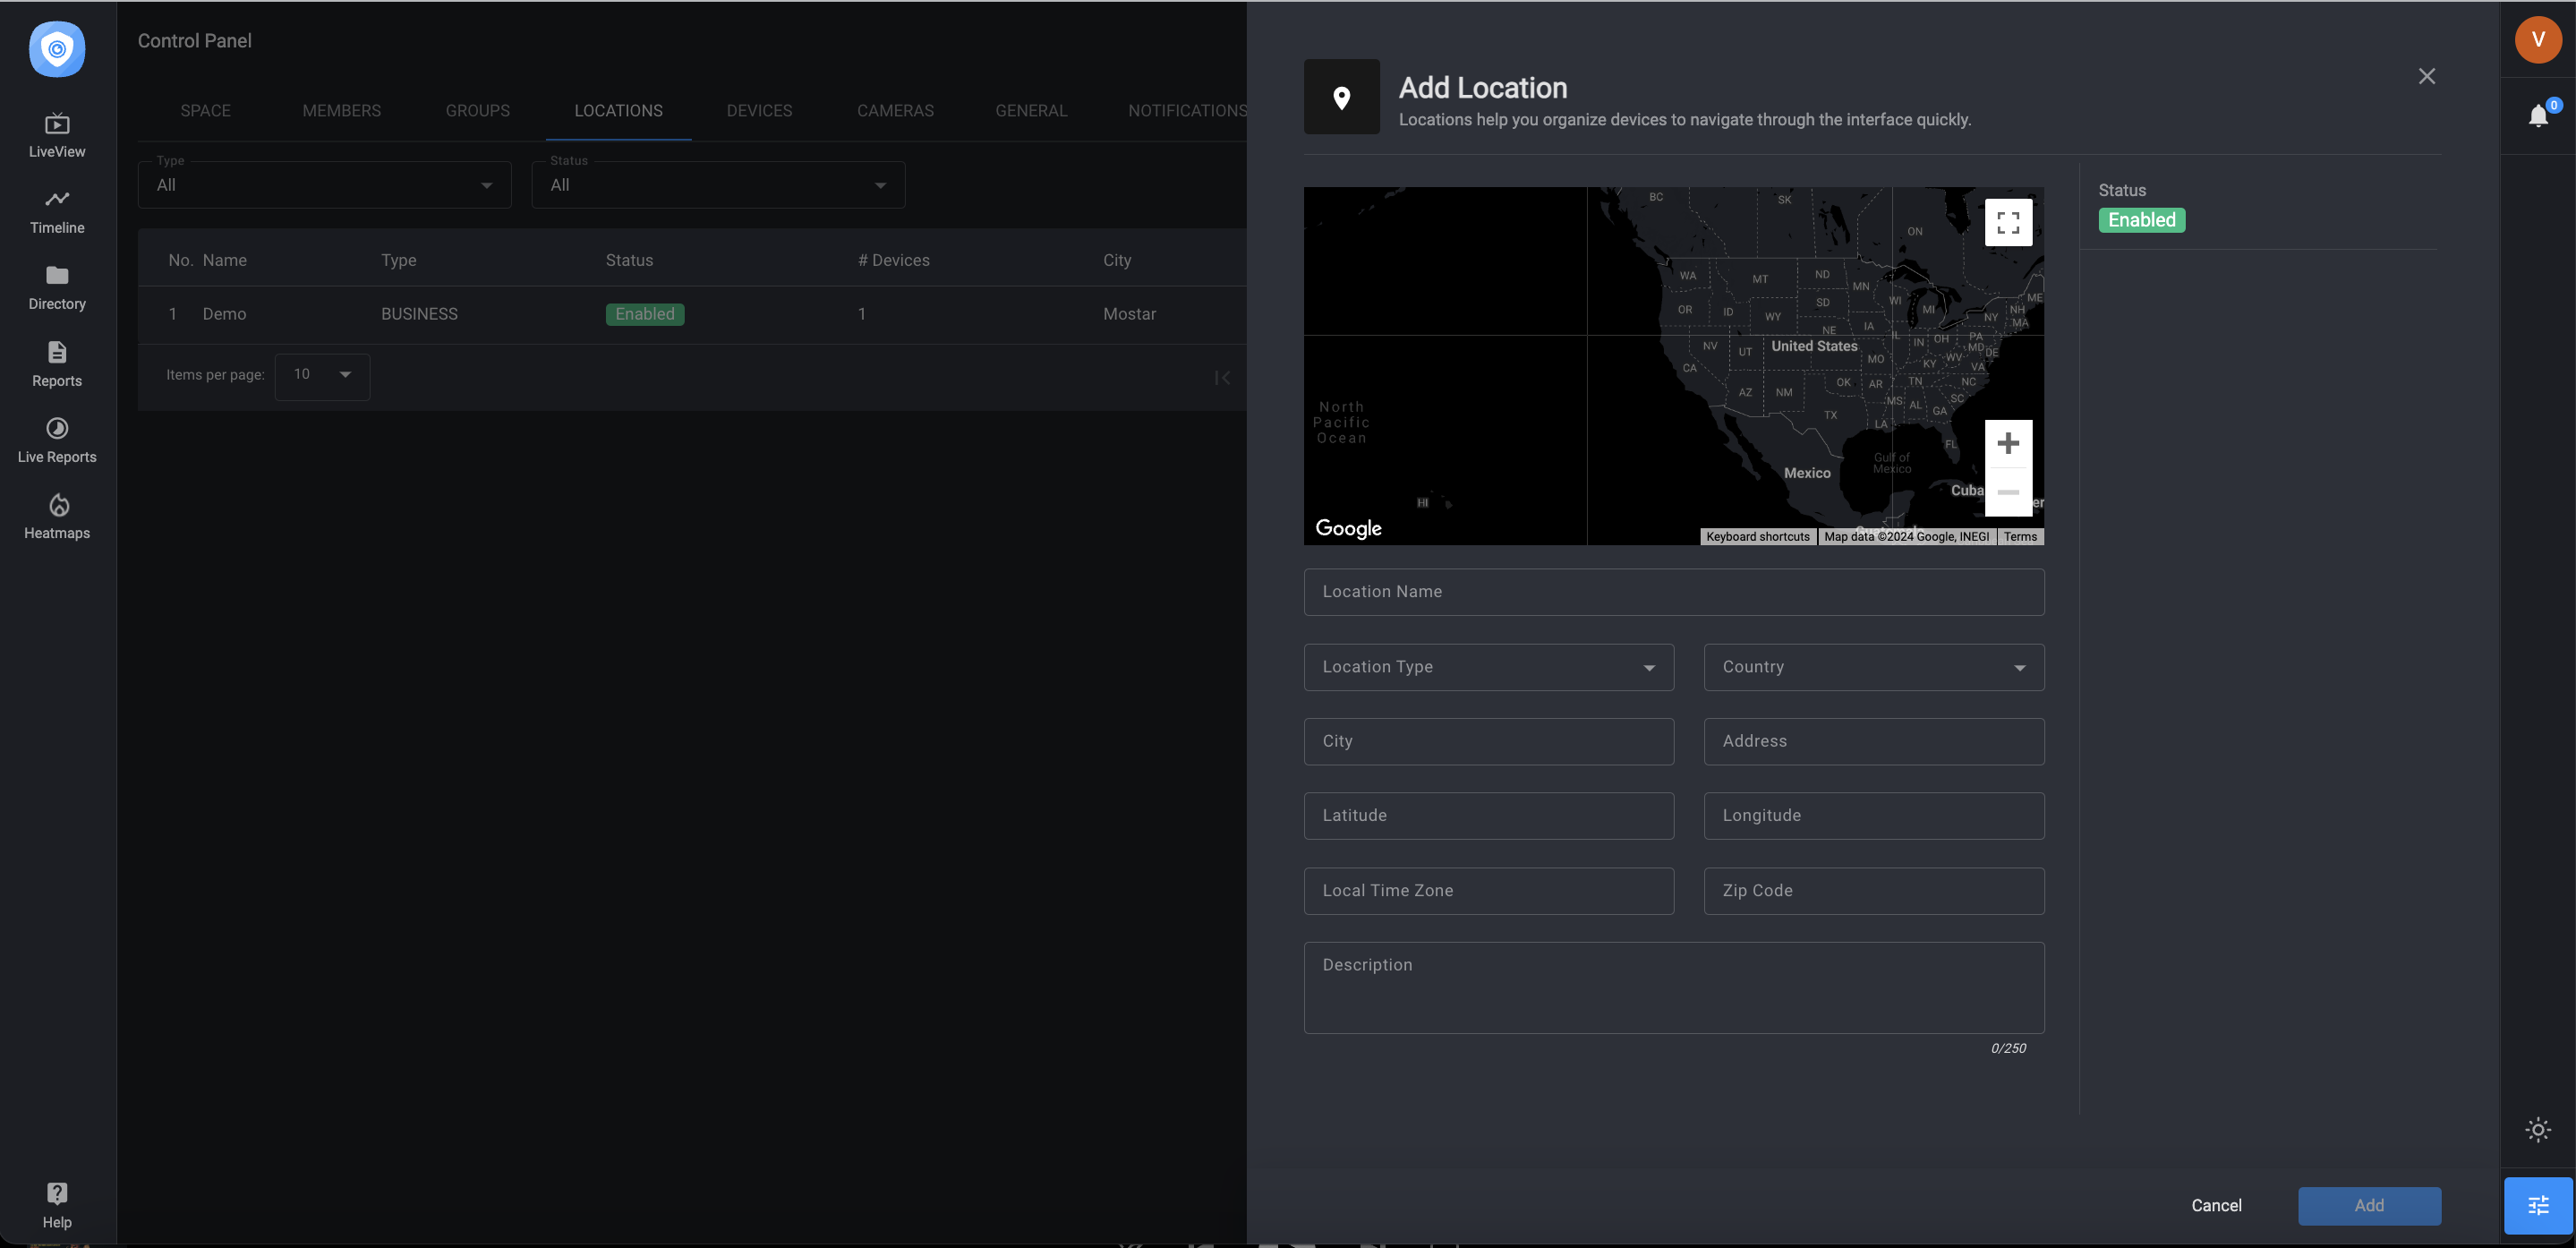Focus the Zip Code field
This screenshot has height=1248, width=2576.
pyautogui.click(x=1873, y=891)
